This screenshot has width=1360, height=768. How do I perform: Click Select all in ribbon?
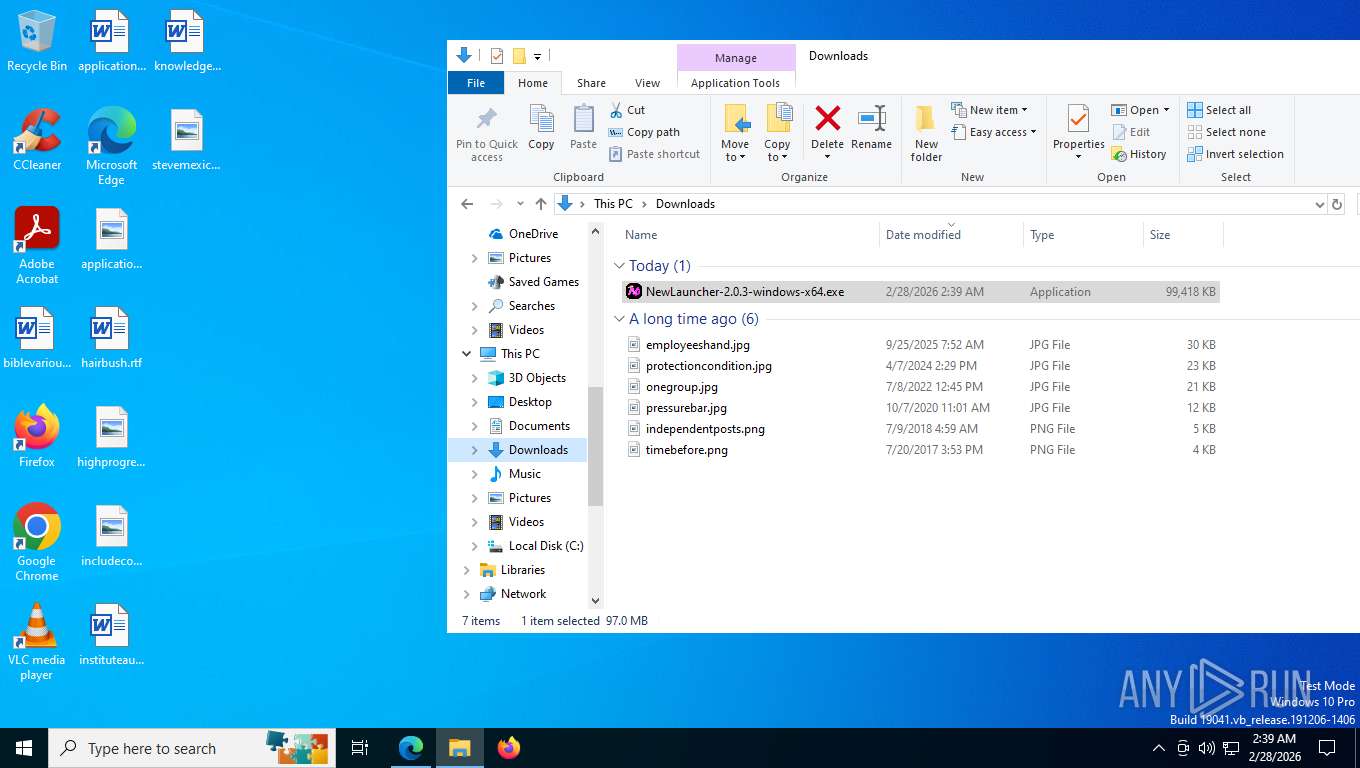(x=1219, y=110)
